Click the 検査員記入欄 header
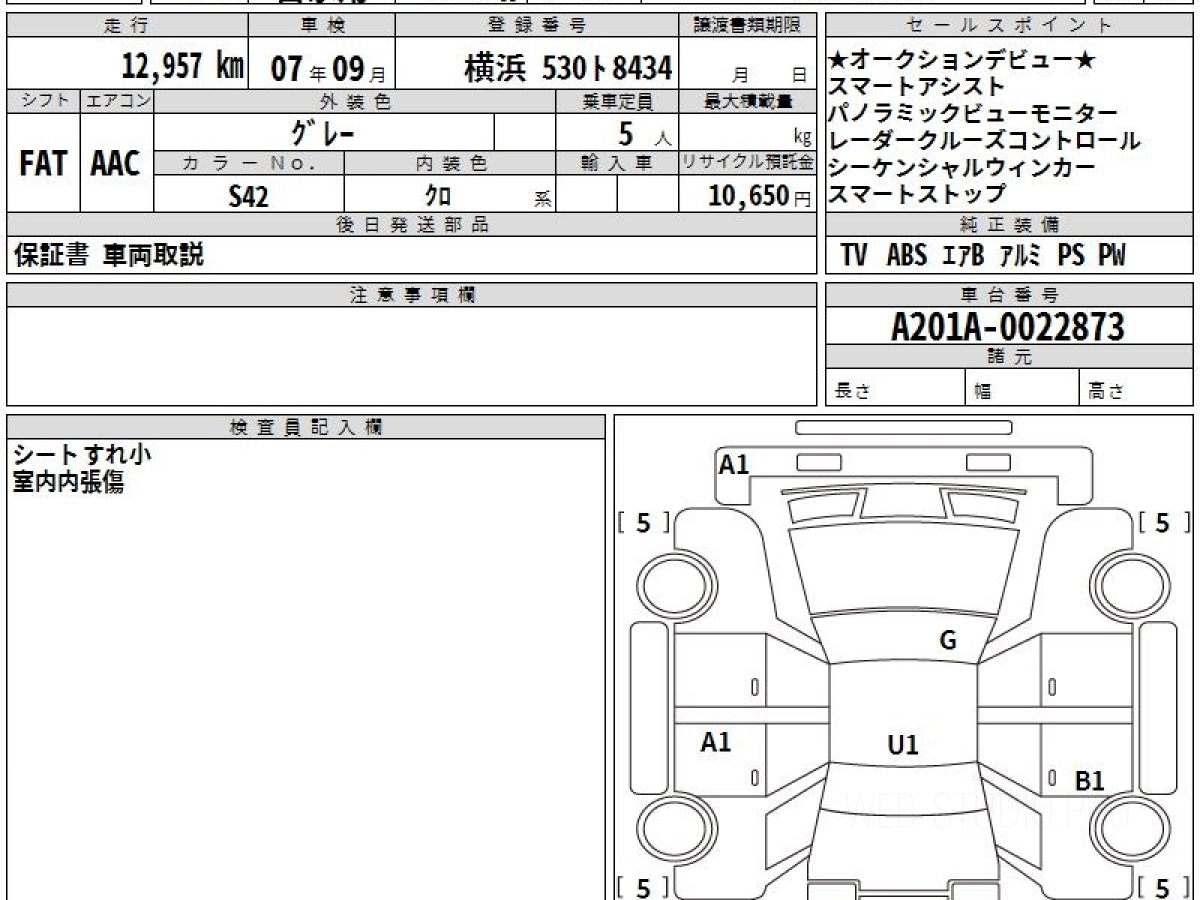Viewport: 1200px width, 900px height. [x=306, y=426]
